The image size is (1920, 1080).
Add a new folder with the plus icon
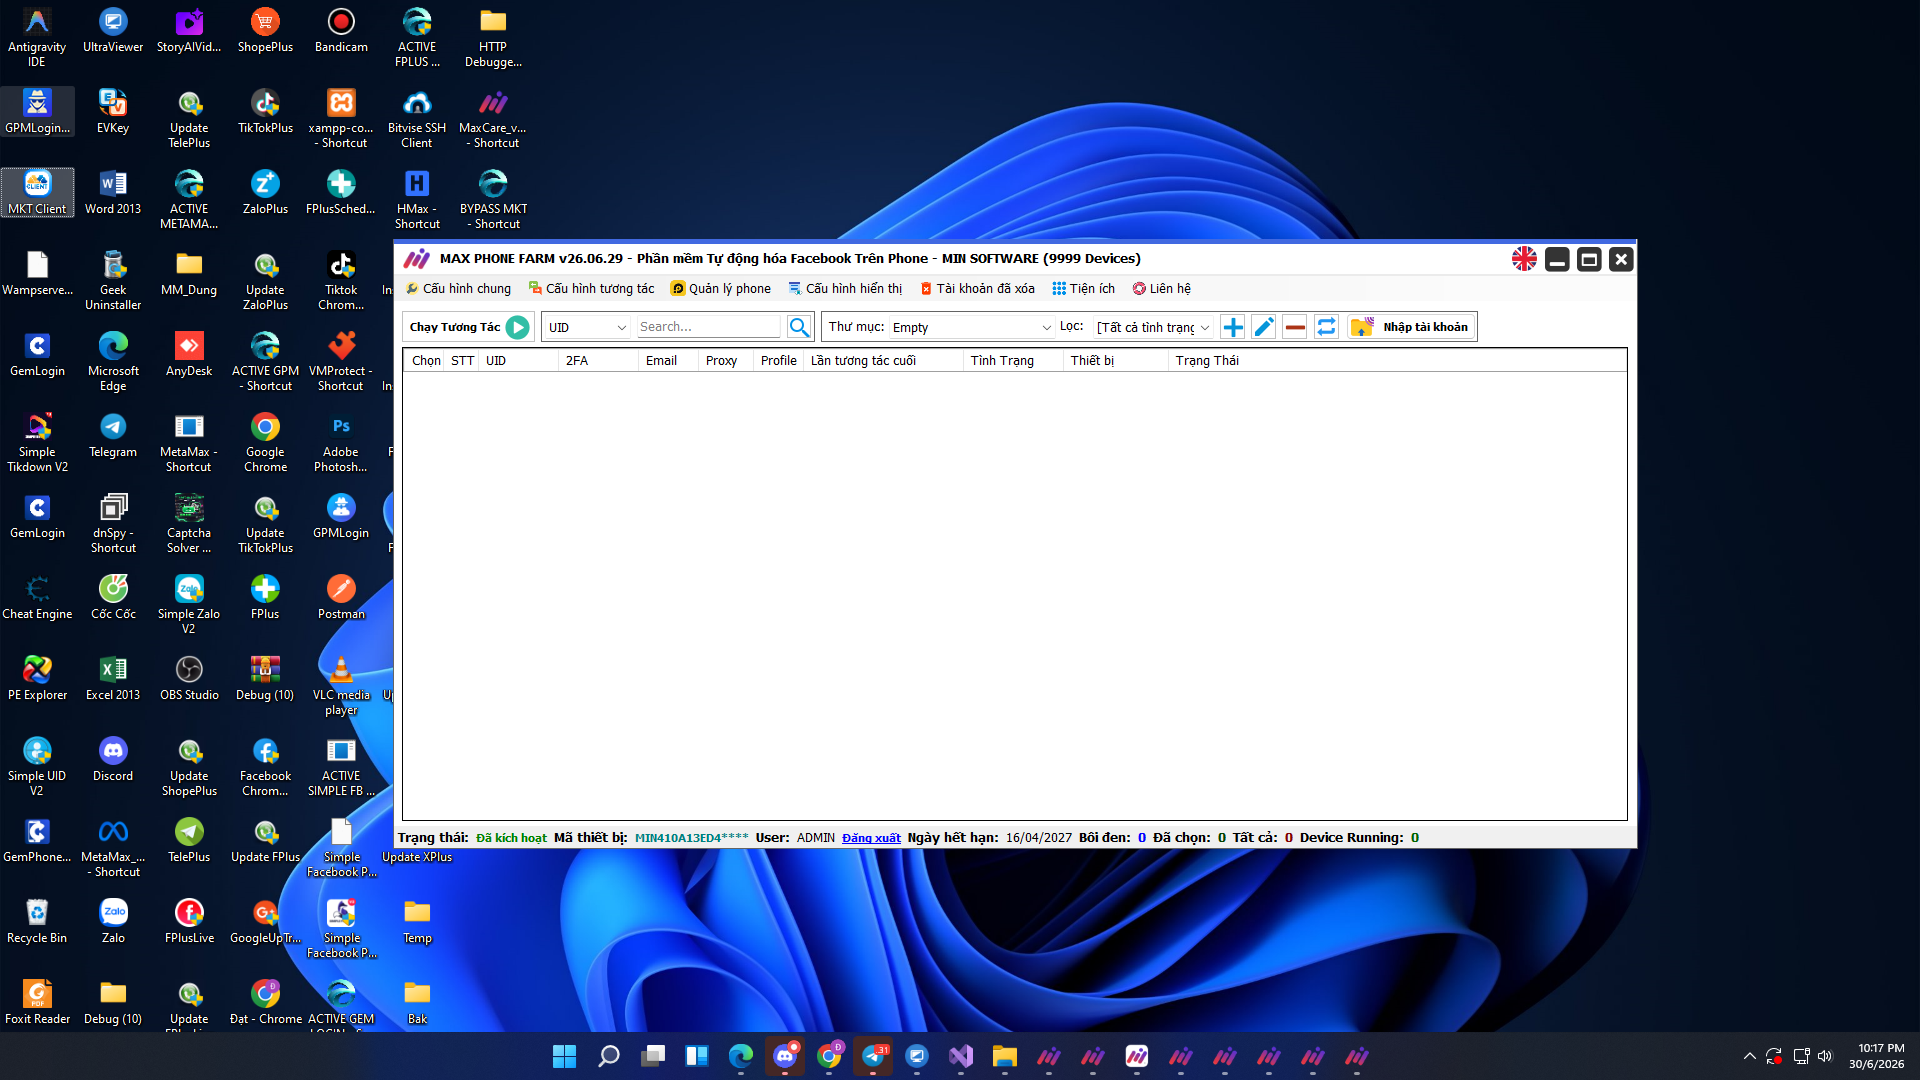(1233, 327)
